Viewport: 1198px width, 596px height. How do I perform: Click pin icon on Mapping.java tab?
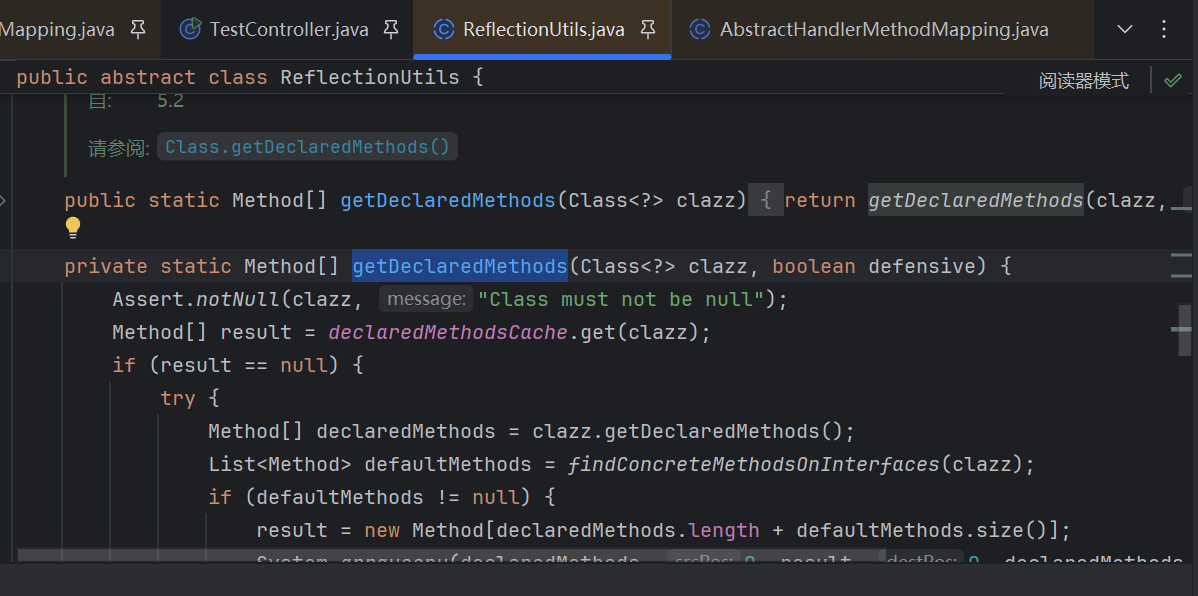point(138,30)
